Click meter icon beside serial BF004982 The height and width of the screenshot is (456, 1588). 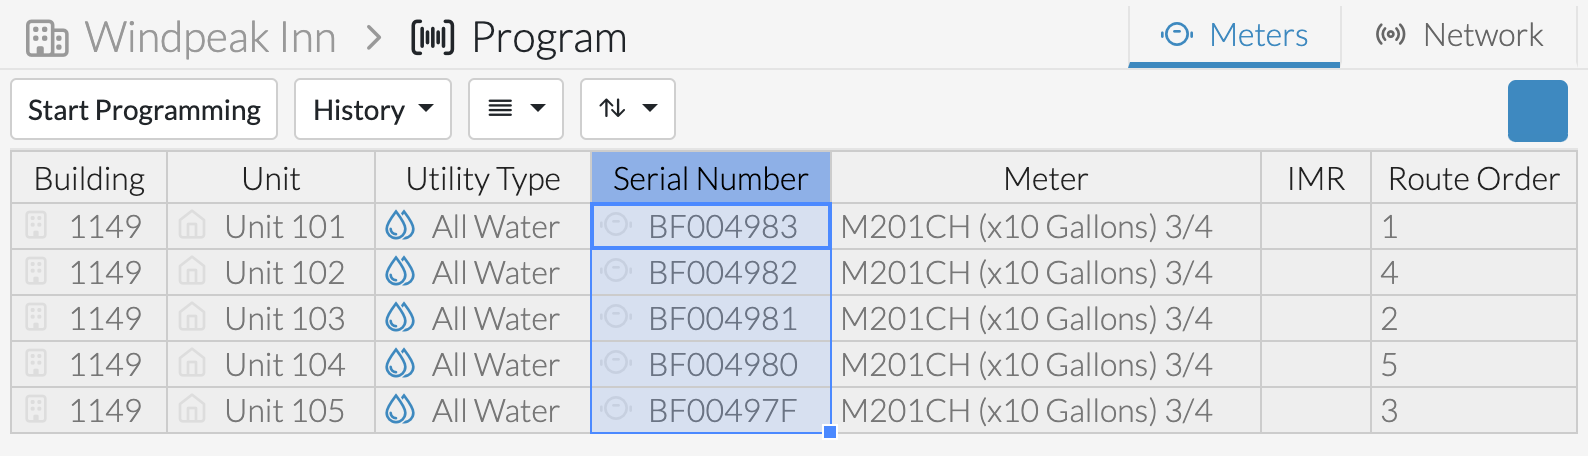pyautogui.click(x=617, y=270)
